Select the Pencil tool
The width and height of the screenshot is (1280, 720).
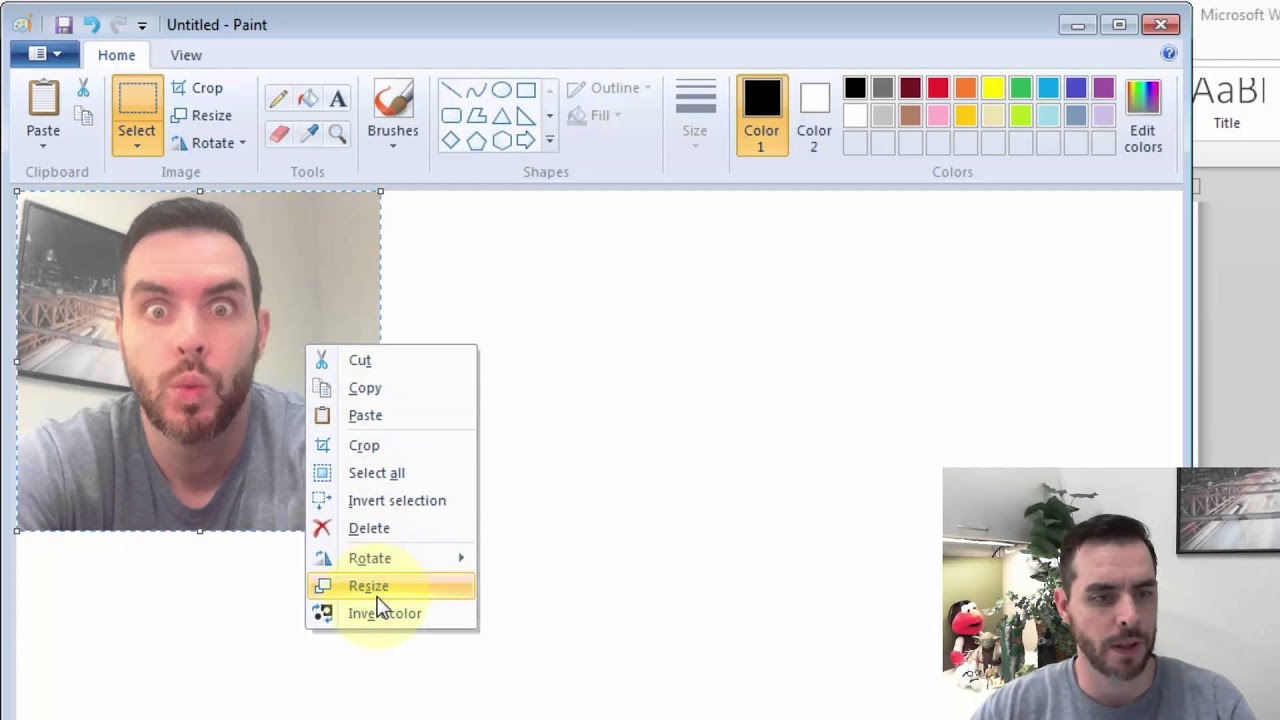tap(278, 98)
